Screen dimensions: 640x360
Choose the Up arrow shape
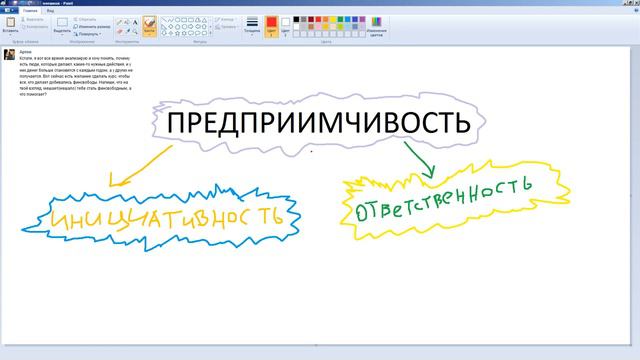204,27
